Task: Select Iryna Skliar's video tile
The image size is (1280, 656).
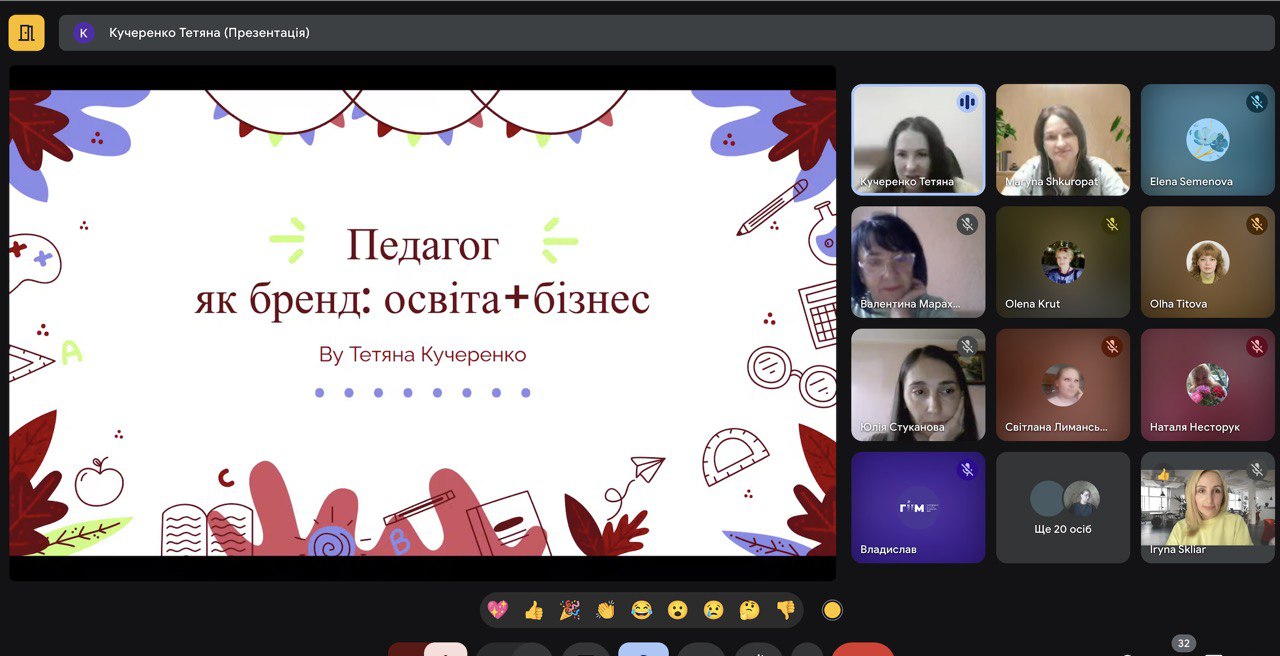Action: click(x=1207, y=507)
